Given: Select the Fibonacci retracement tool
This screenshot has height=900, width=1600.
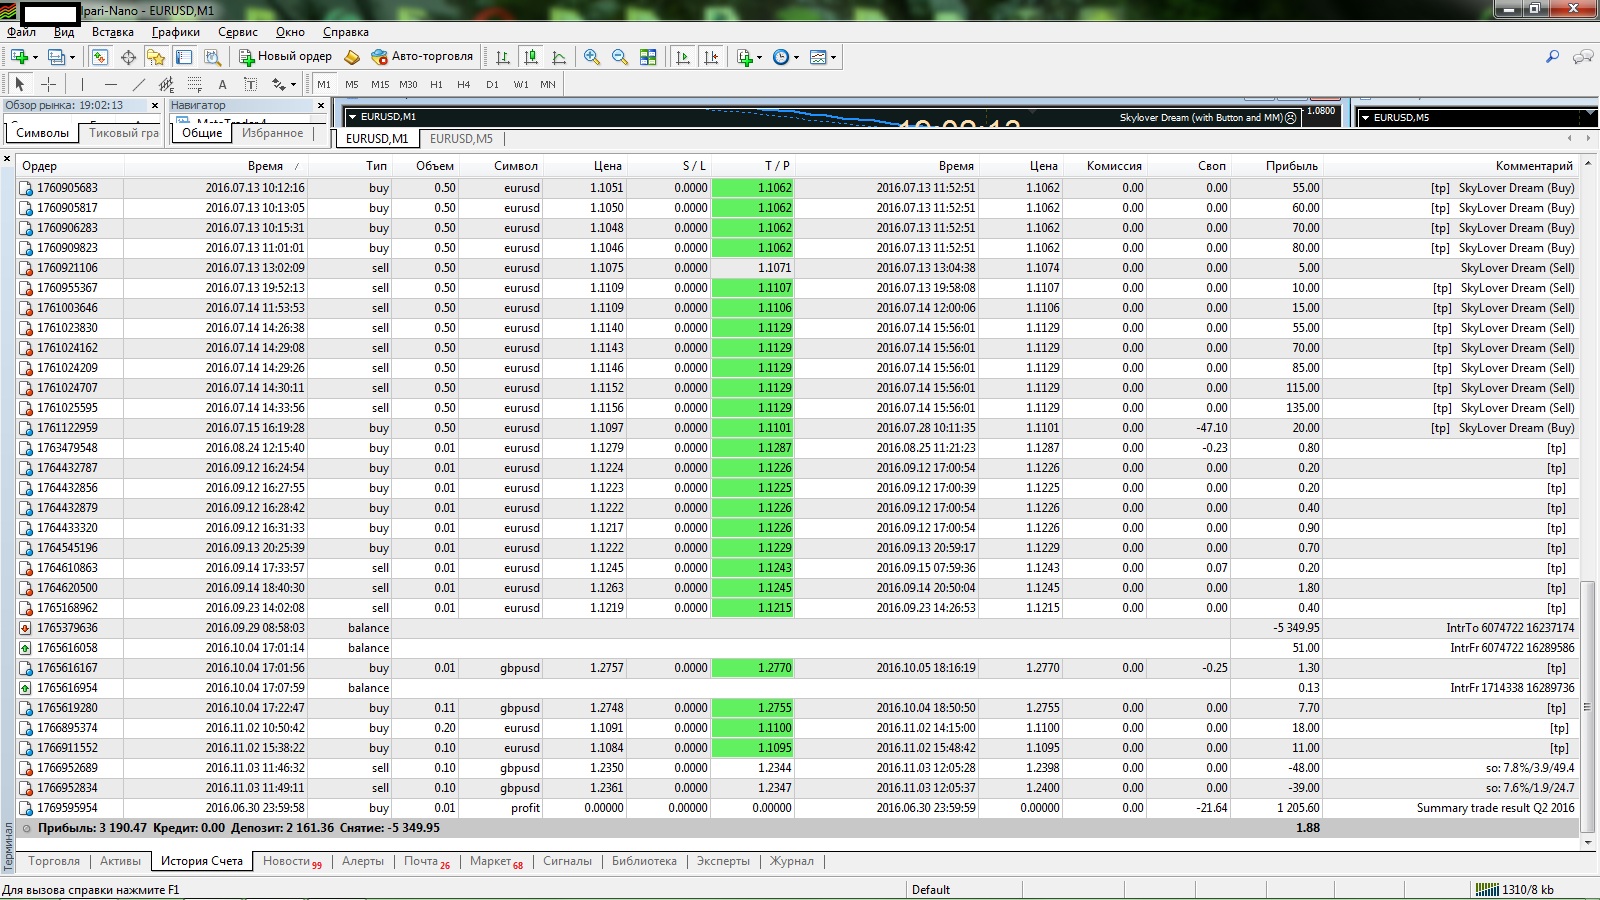Looking at the screenshot, I should click(195, 84).
